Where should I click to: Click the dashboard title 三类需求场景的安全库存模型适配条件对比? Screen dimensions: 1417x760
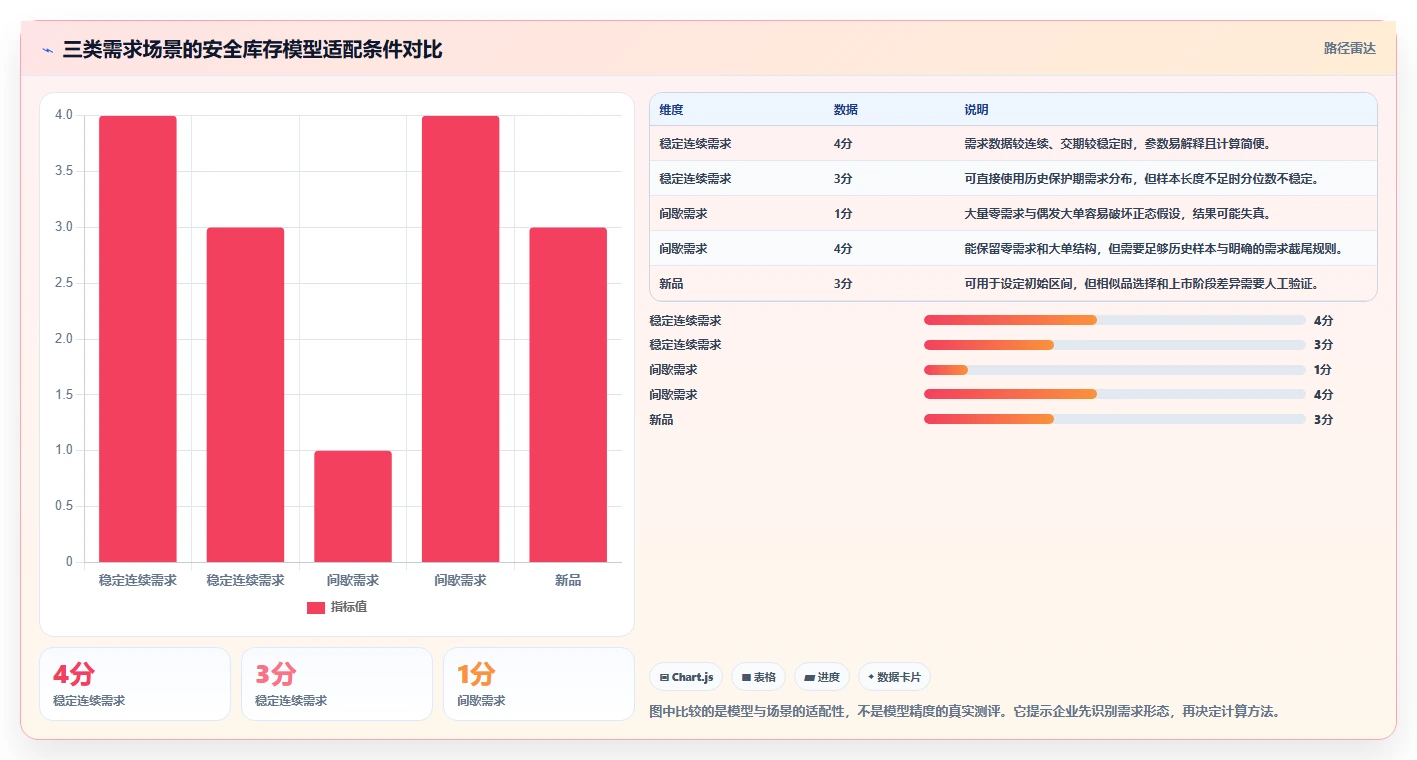(252, 50)
